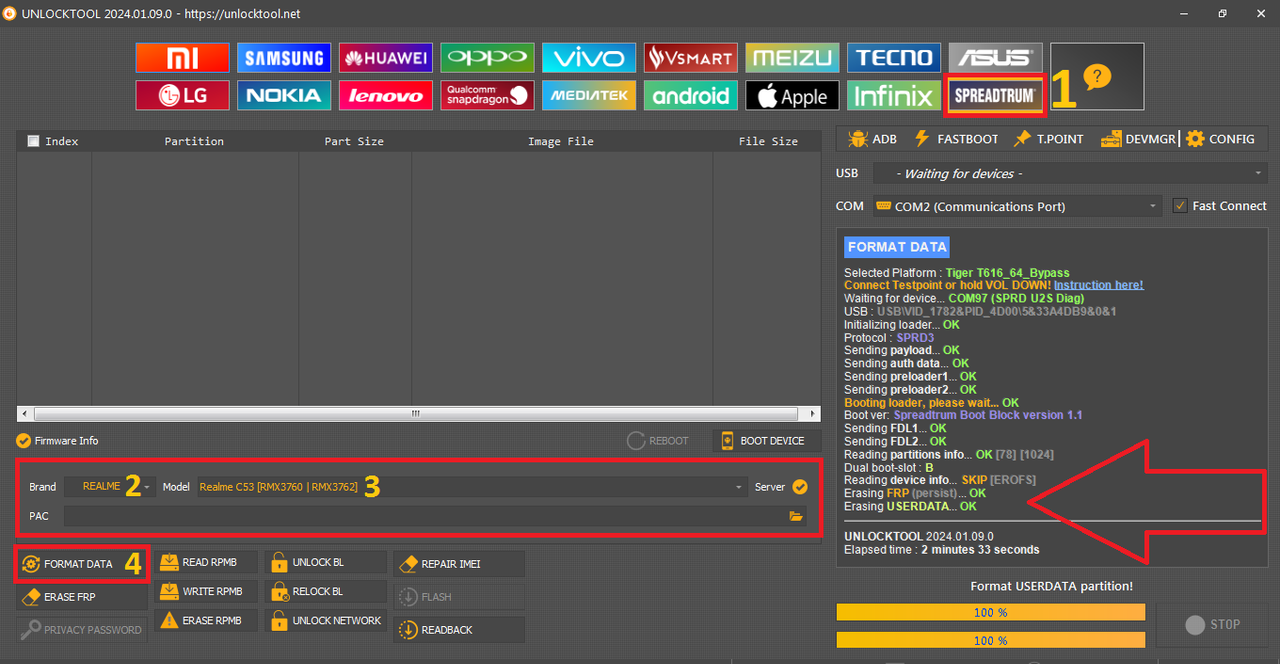Viewport: 1280px width, 664px height.
Task: Open the Android platform tile
Action: pyautogui.click(x=691, y=95)
